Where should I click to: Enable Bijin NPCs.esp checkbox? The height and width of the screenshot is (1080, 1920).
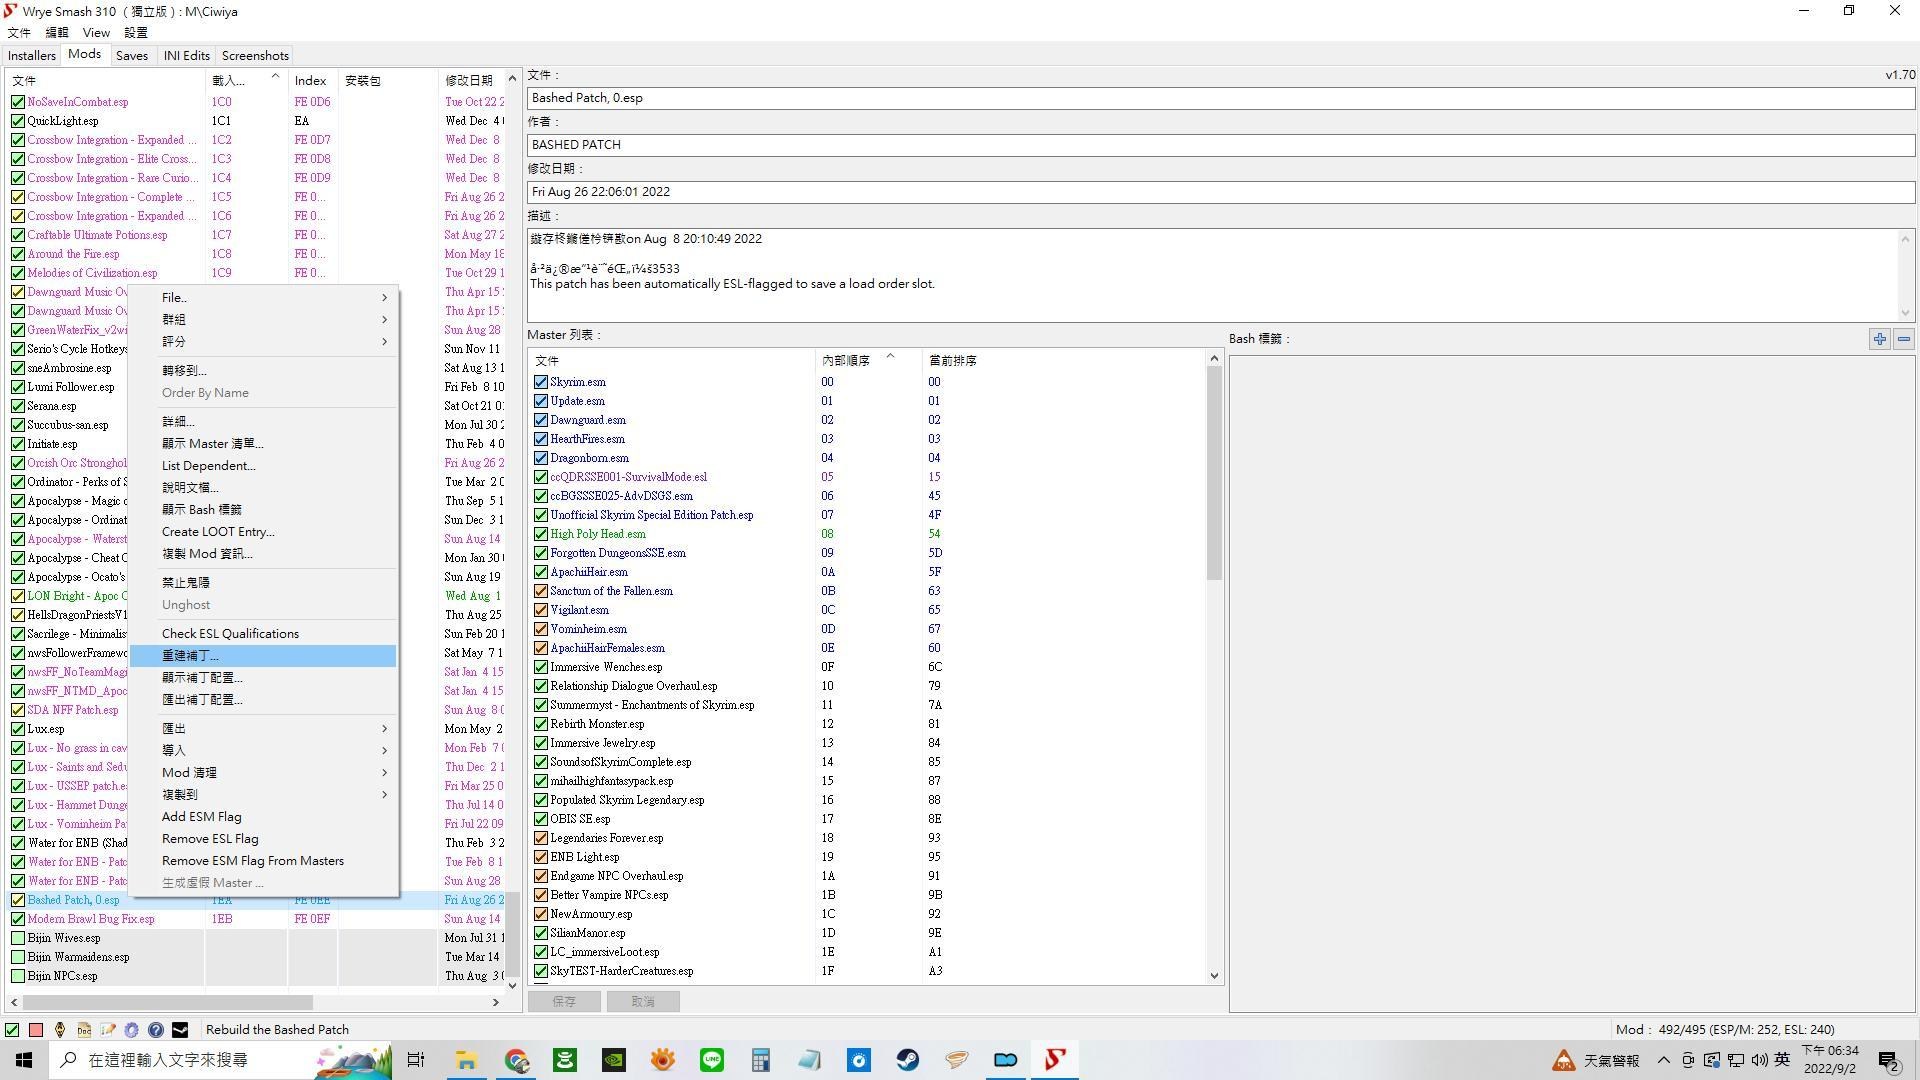click(18, 976)
